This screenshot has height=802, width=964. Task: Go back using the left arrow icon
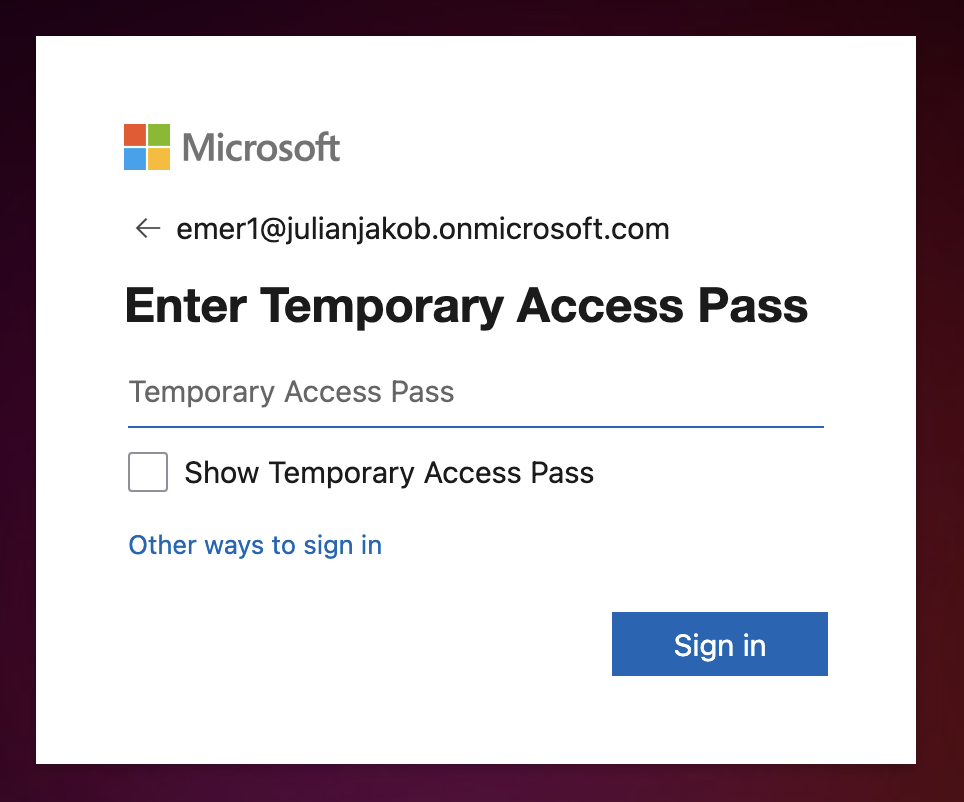point(148,228)
